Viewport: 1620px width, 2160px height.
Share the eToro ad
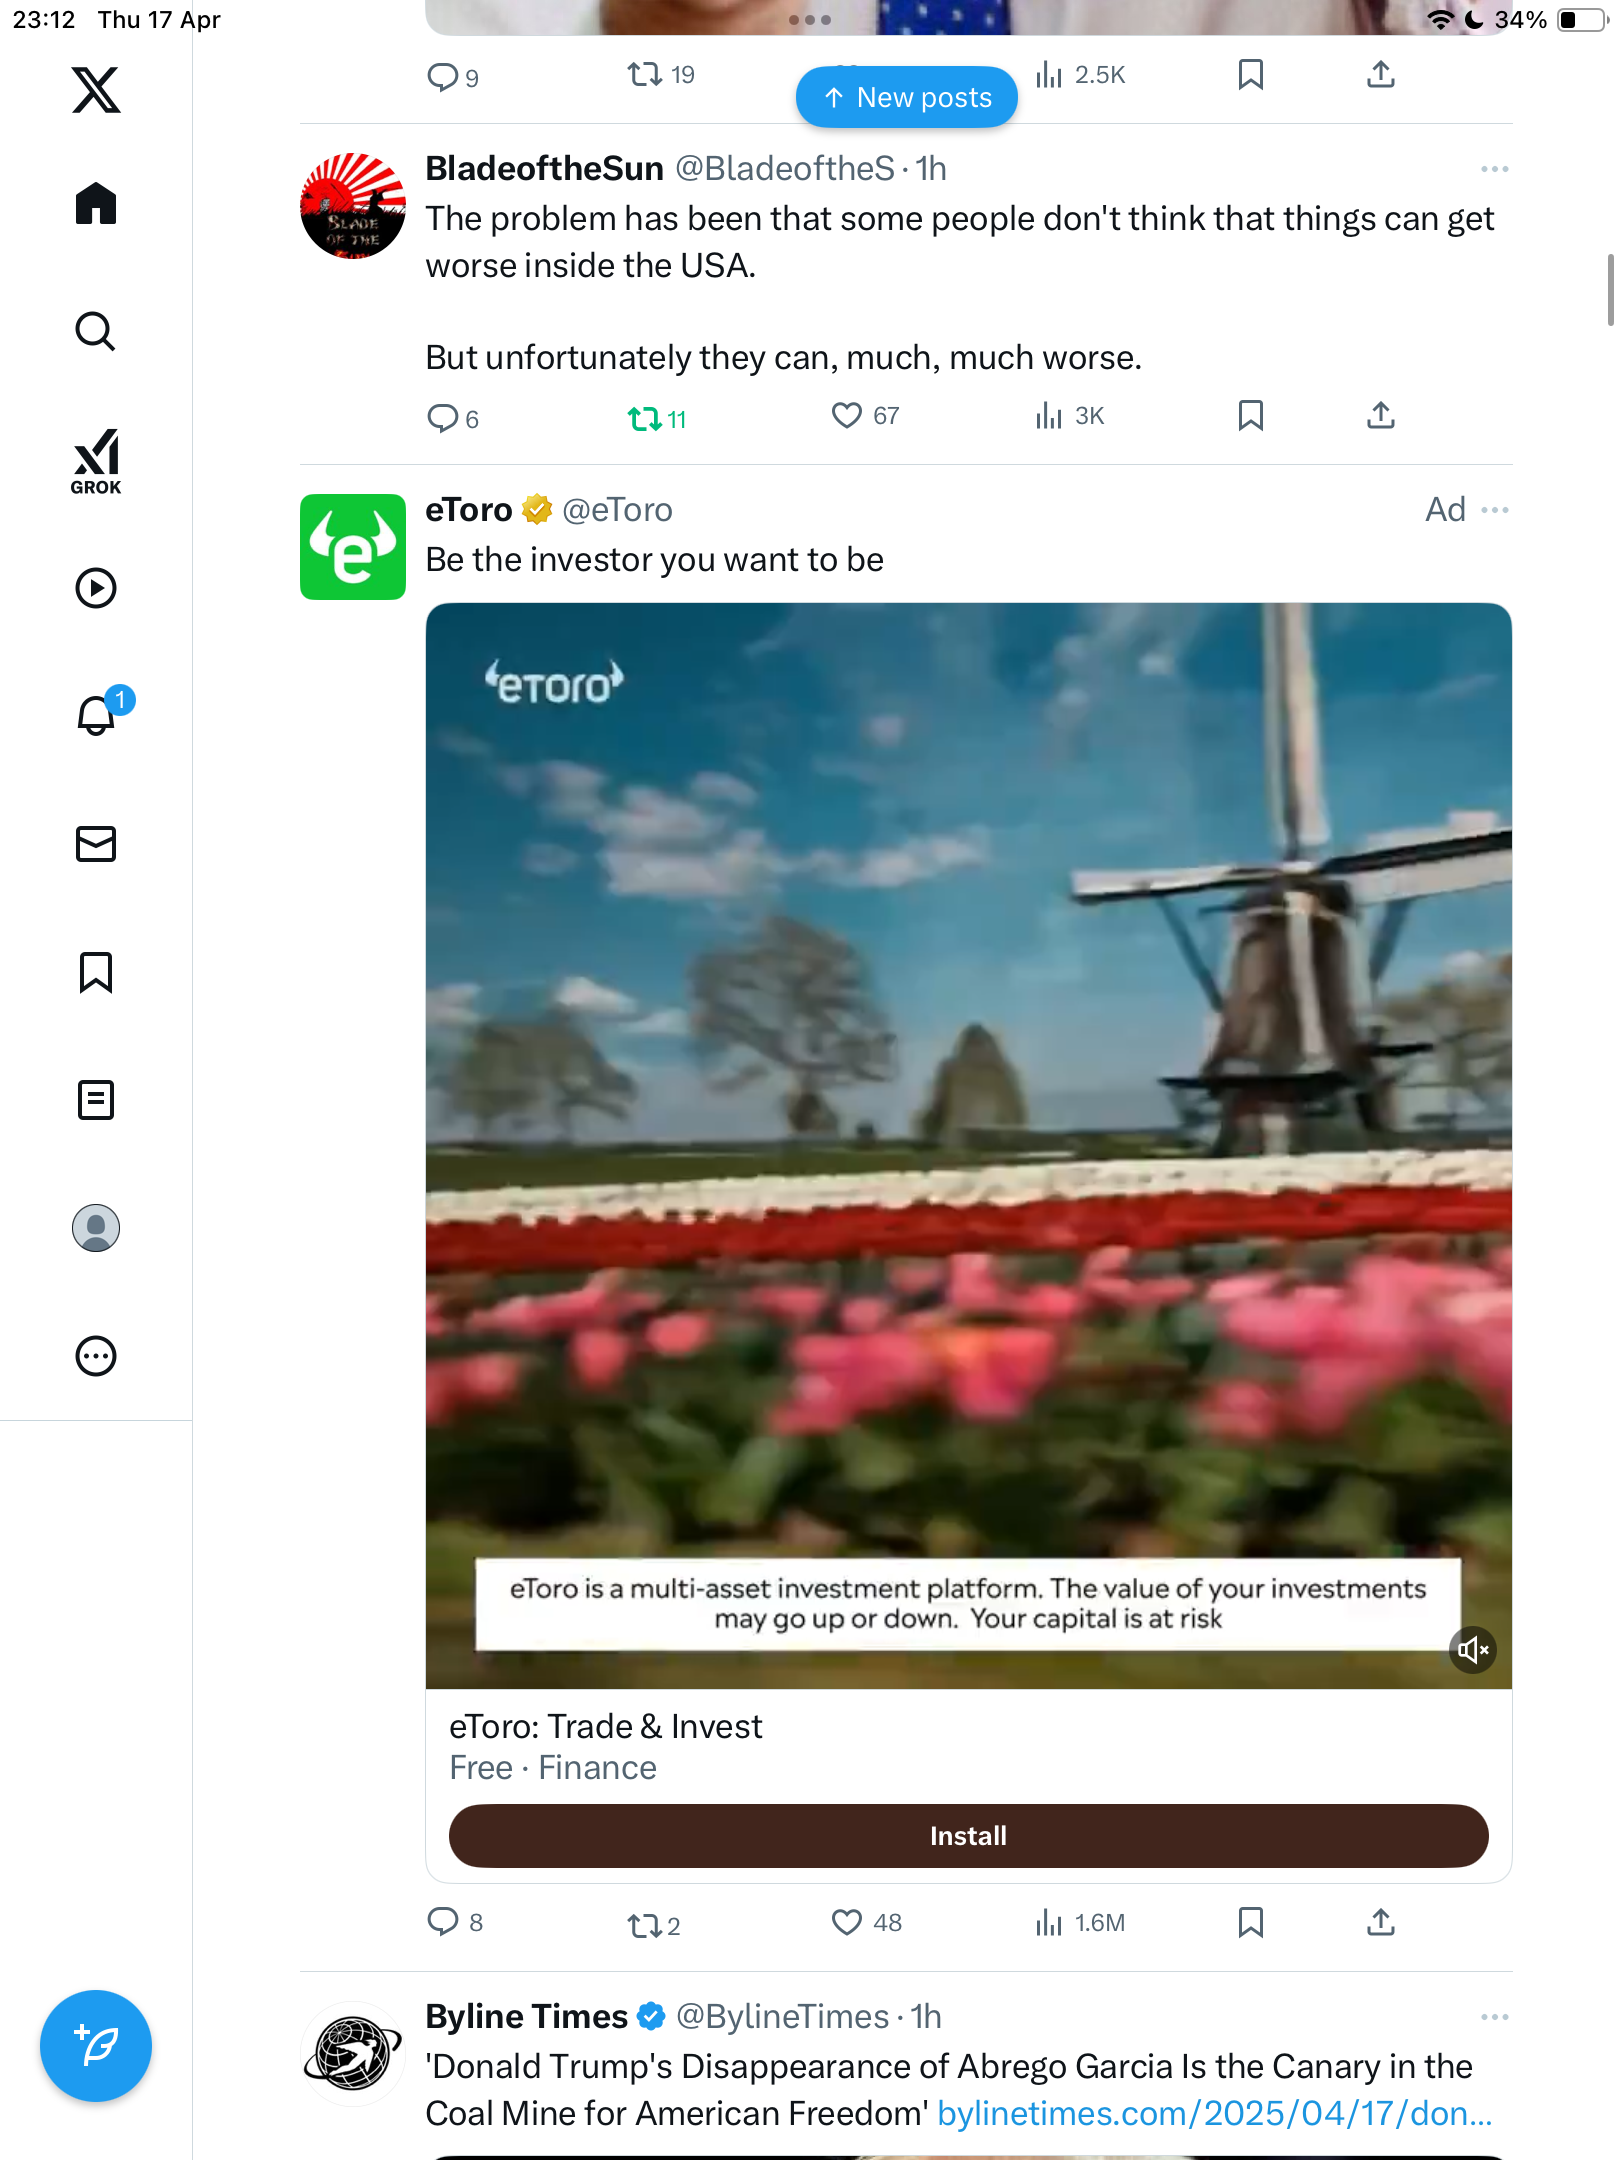[x=1381, y=1923]
